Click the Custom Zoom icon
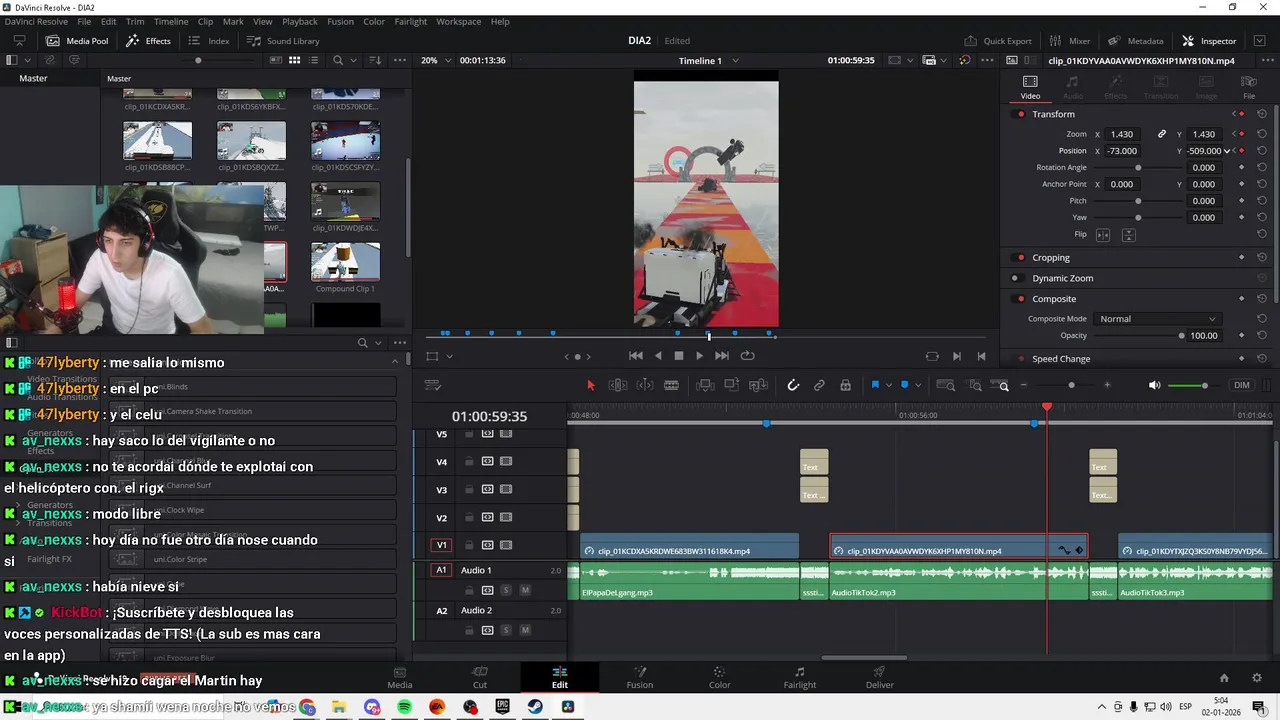Screen dimensions: 1280x720 1002,385
